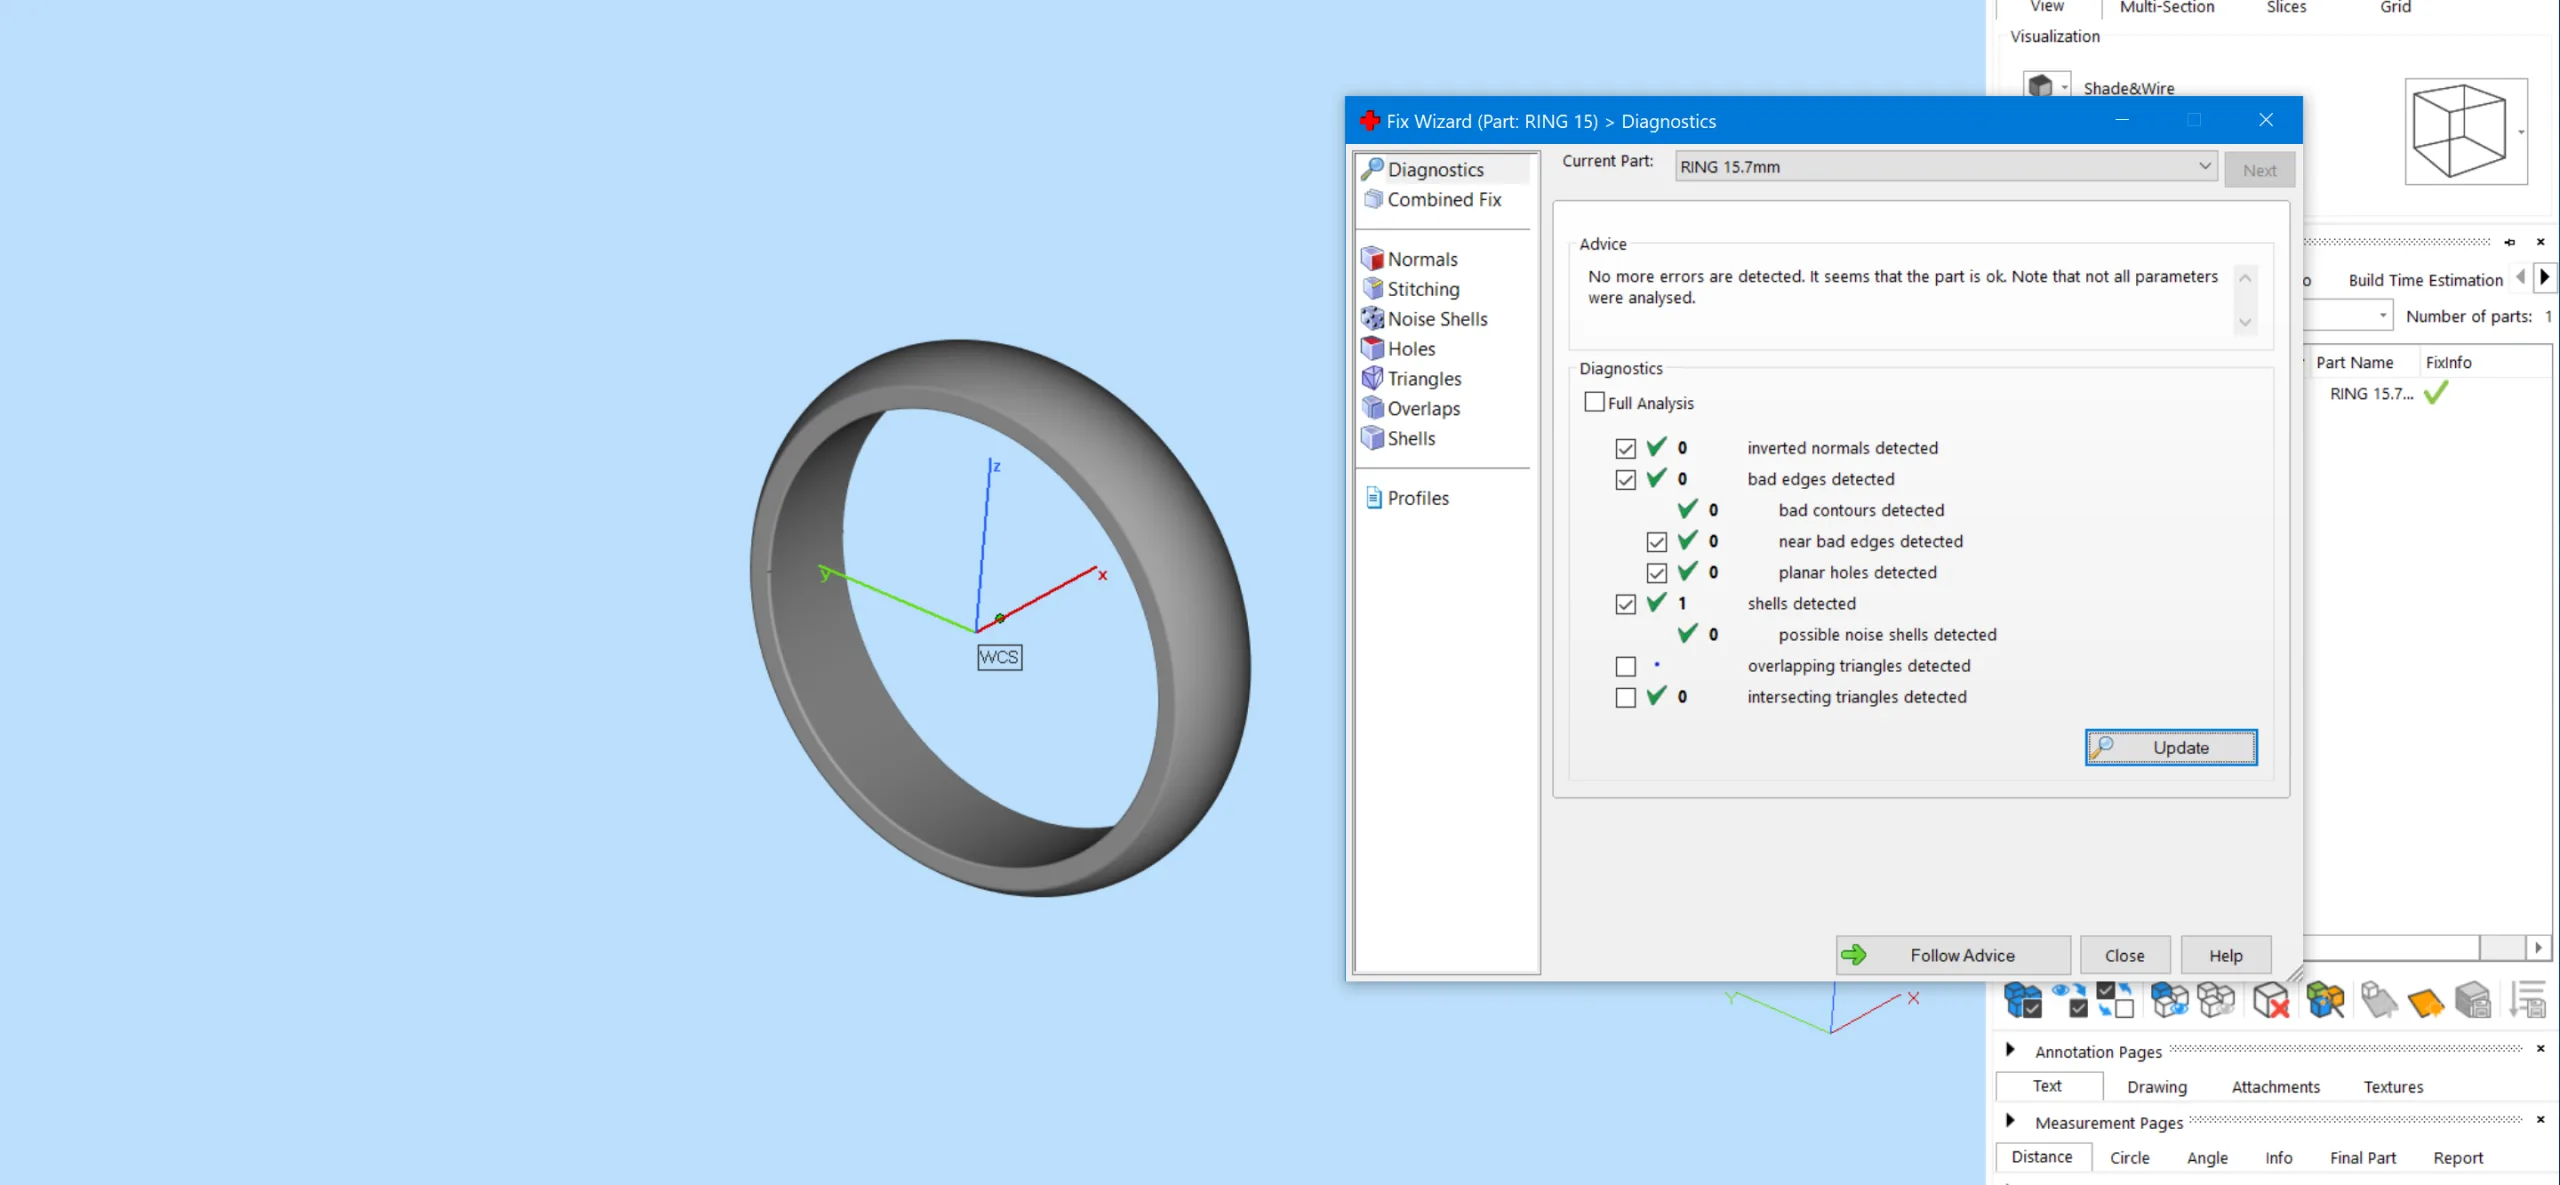Open the view cube dropdown arrow
This screenshot has width=2560, height=1185.
(2521, 132)
